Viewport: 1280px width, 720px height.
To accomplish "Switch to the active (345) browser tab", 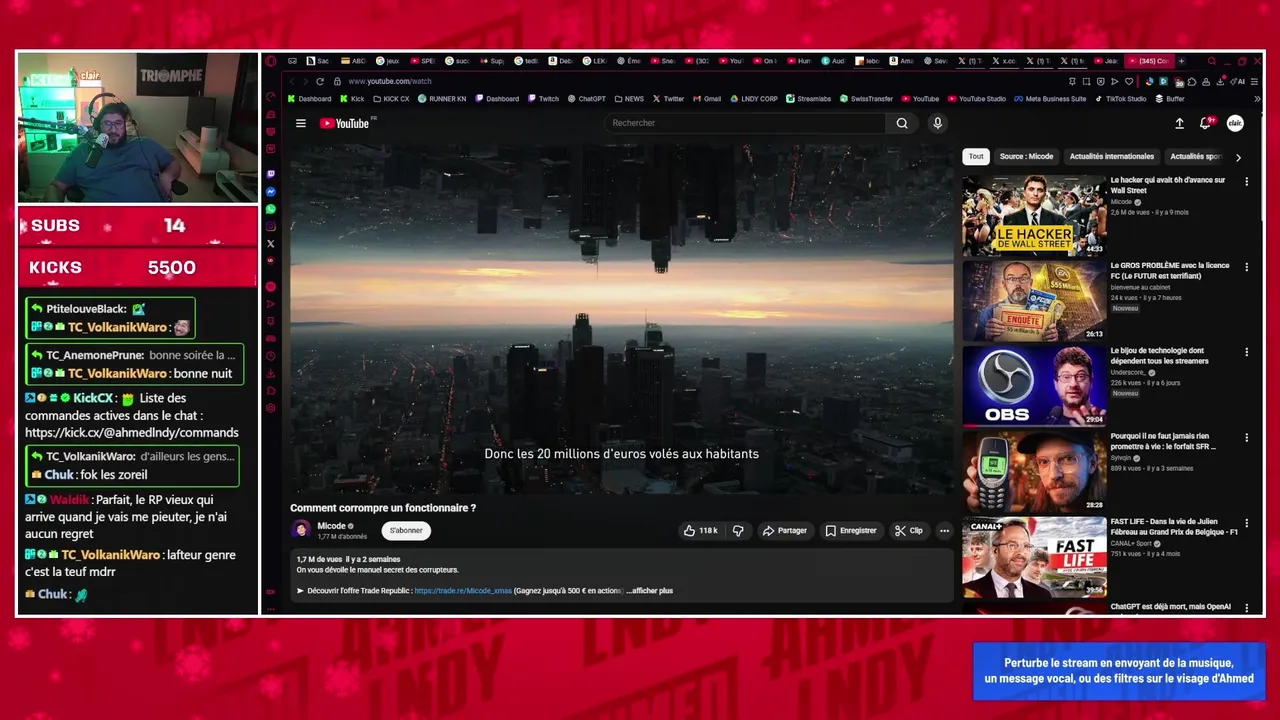I will click(1148, 61).
